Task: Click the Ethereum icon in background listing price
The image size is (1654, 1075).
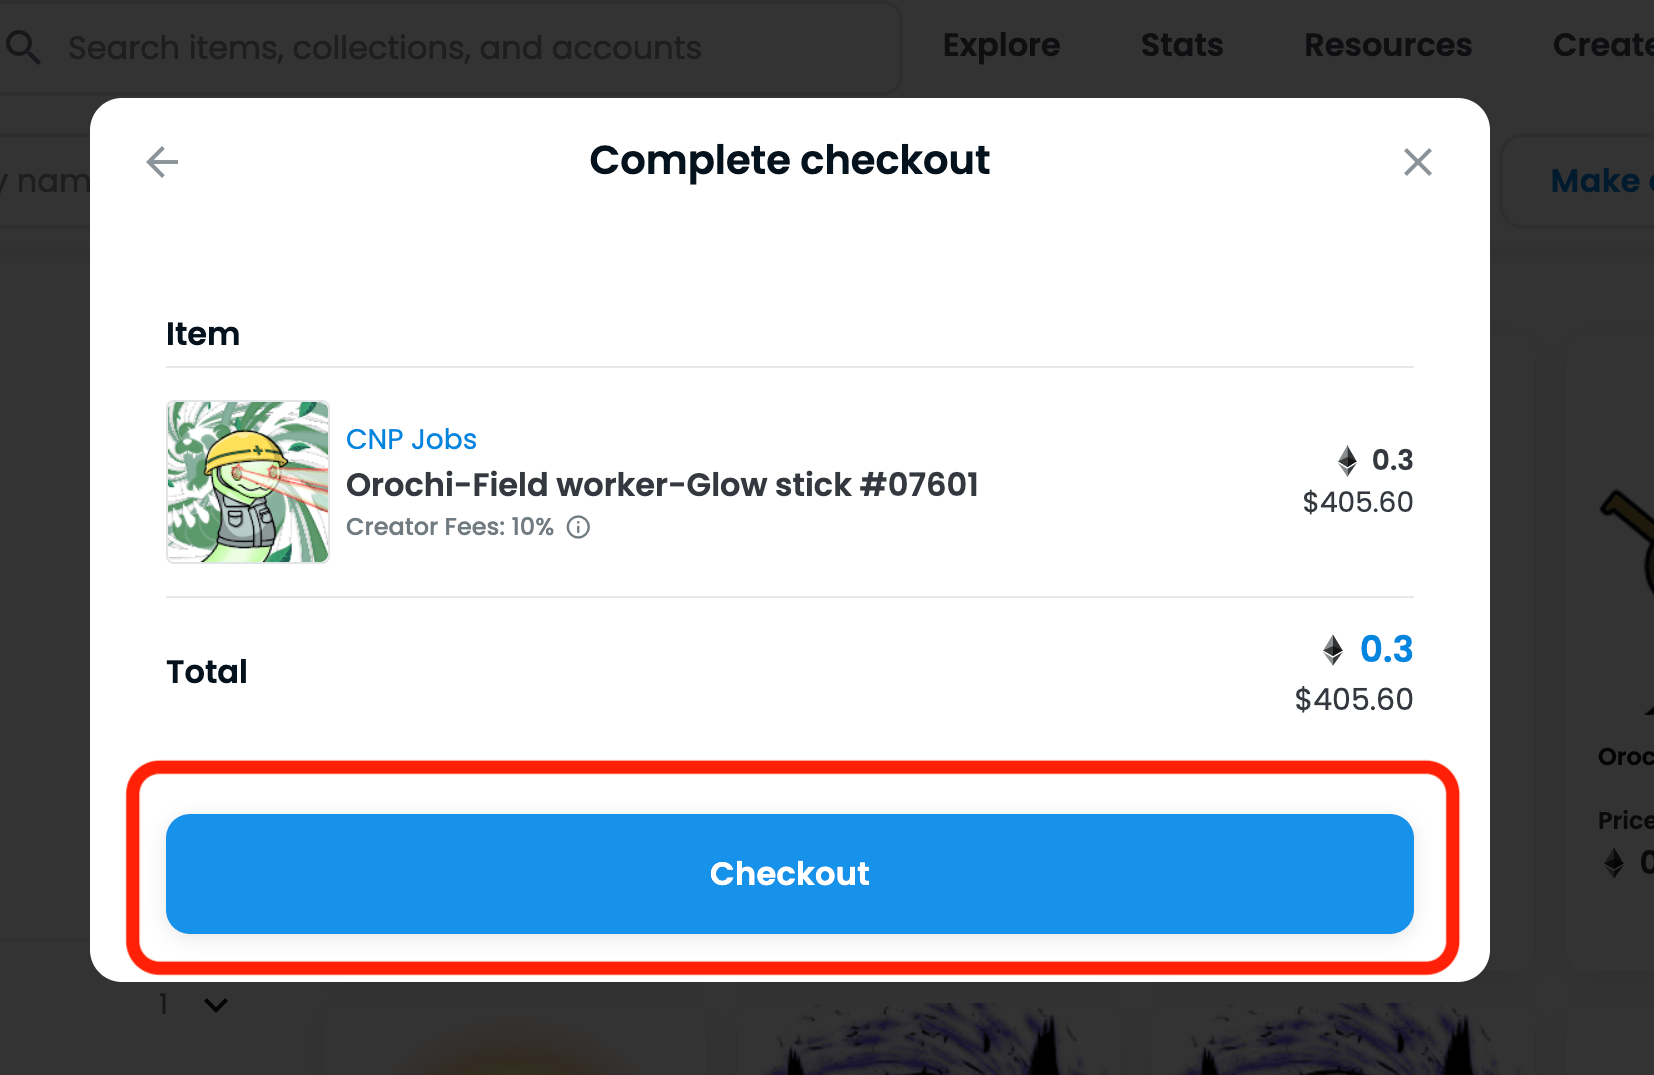Action: [x=1614, y=862]
